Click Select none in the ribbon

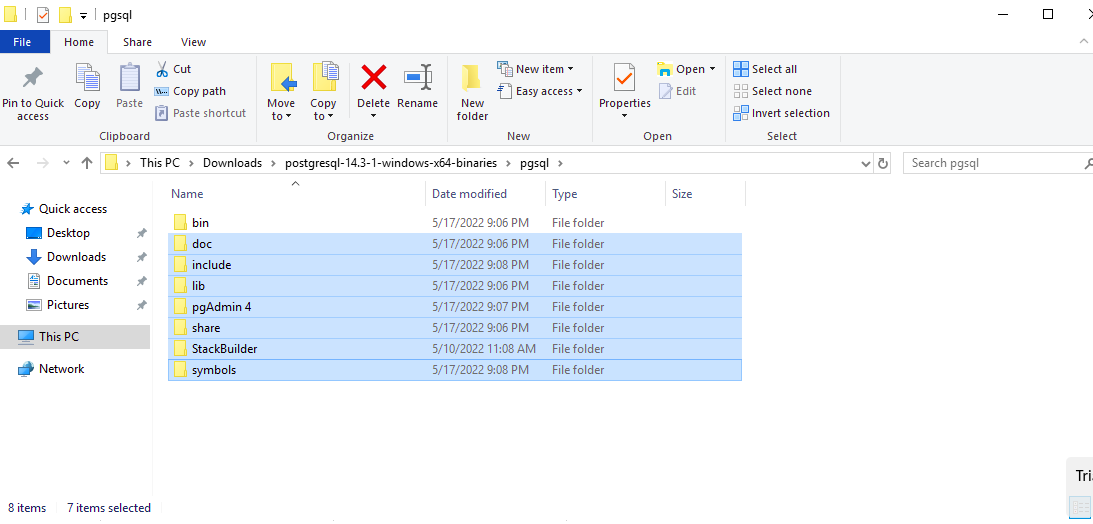click(772, 91)
